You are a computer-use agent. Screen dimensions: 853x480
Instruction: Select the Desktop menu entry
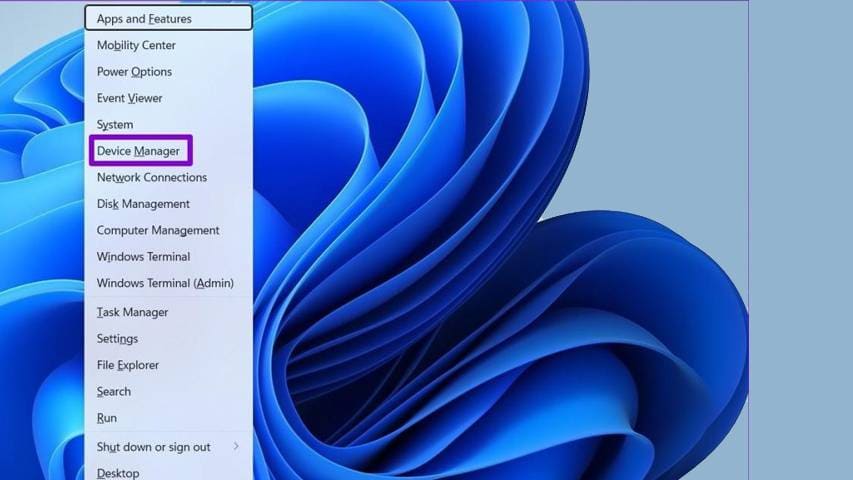169,472
